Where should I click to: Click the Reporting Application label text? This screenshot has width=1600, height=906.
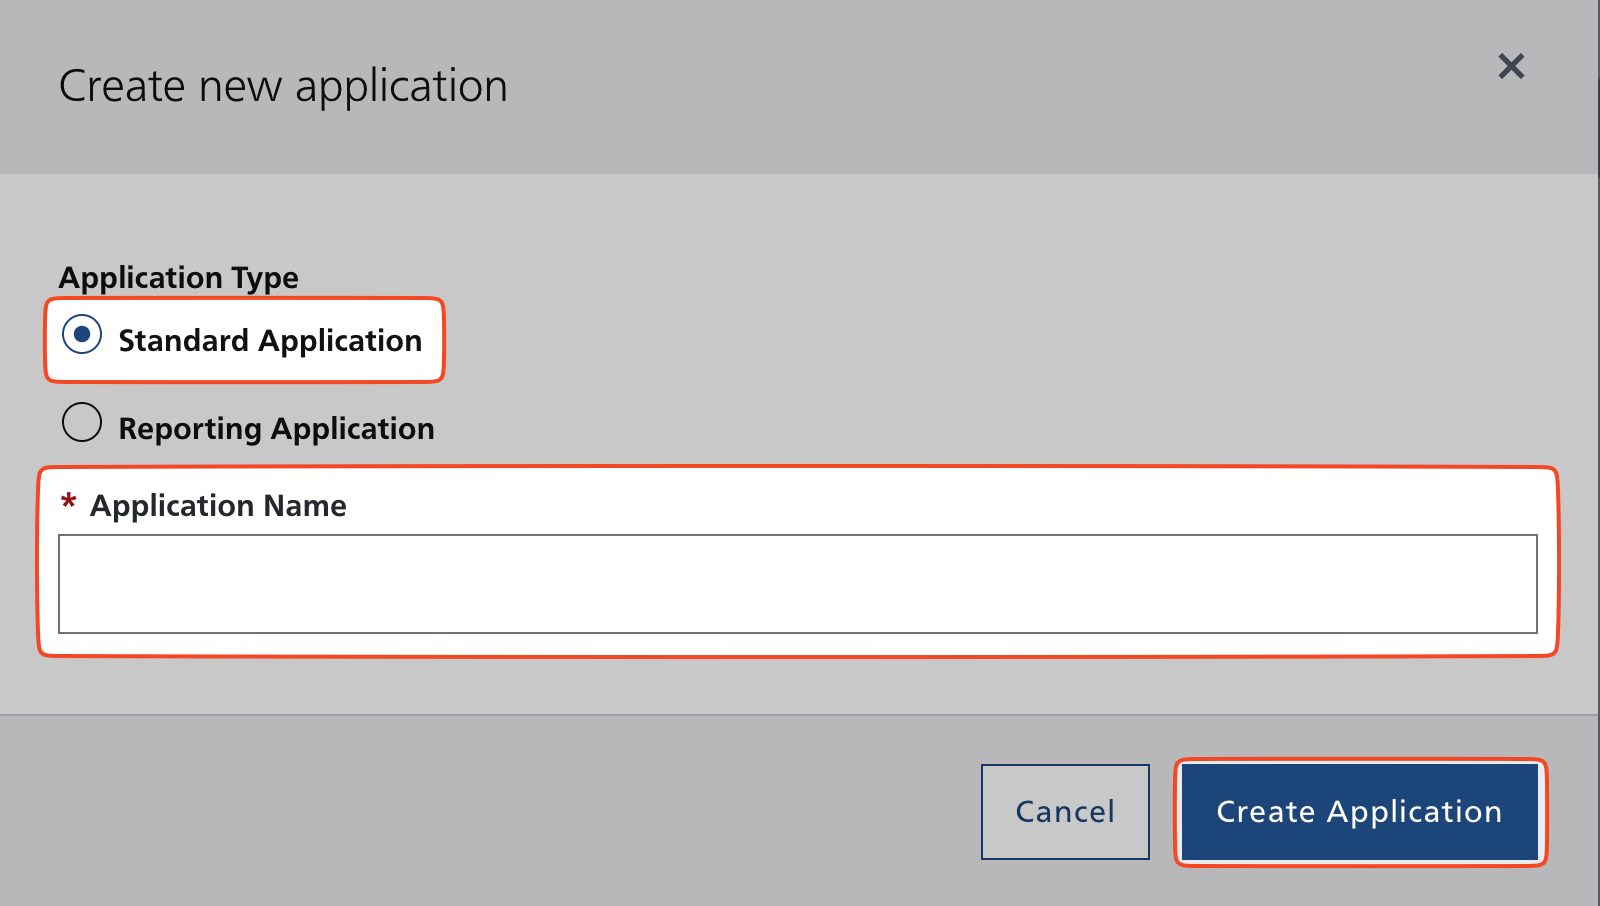click(x=276, y=429)
